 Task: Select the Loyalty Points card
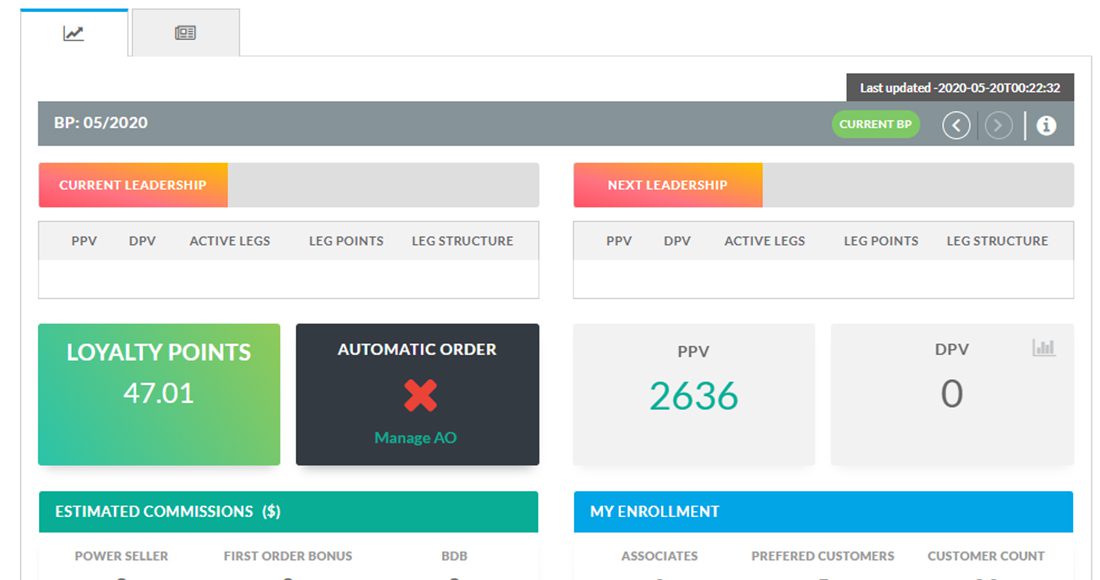[x=159, y=394]
